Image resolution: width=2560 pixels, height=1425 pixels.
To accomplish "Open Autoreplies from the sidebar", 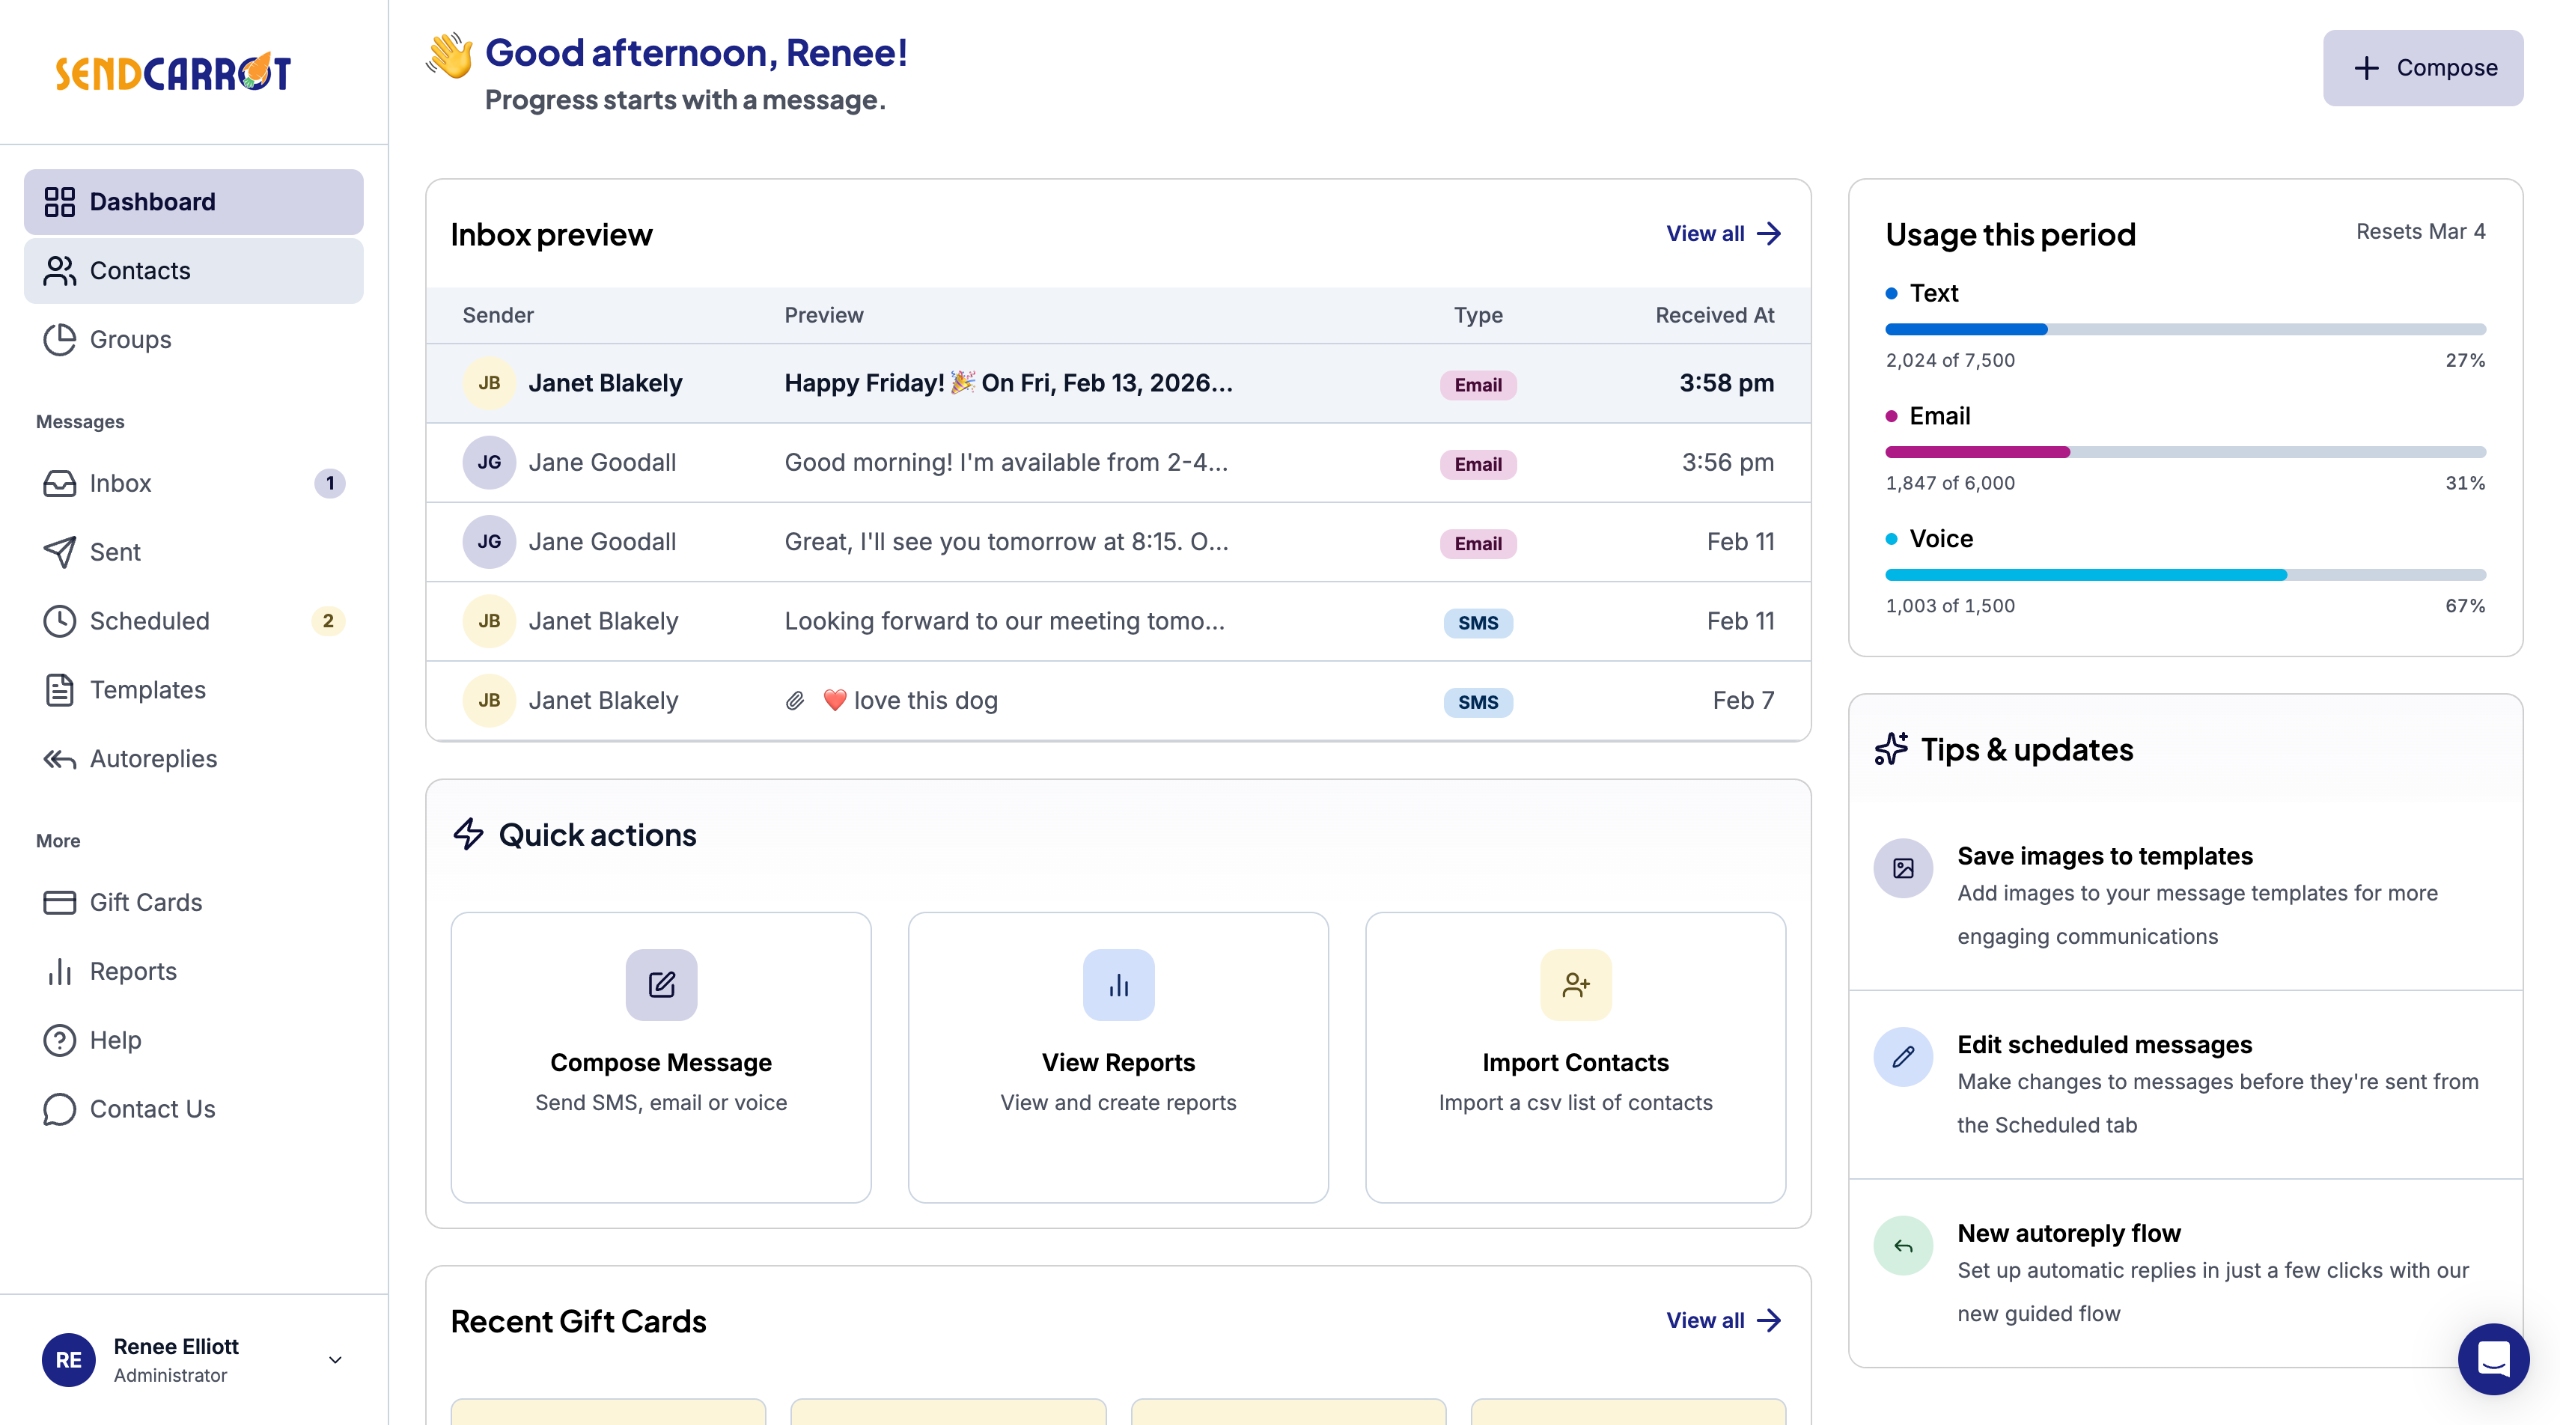I will [x=153, y=759].
